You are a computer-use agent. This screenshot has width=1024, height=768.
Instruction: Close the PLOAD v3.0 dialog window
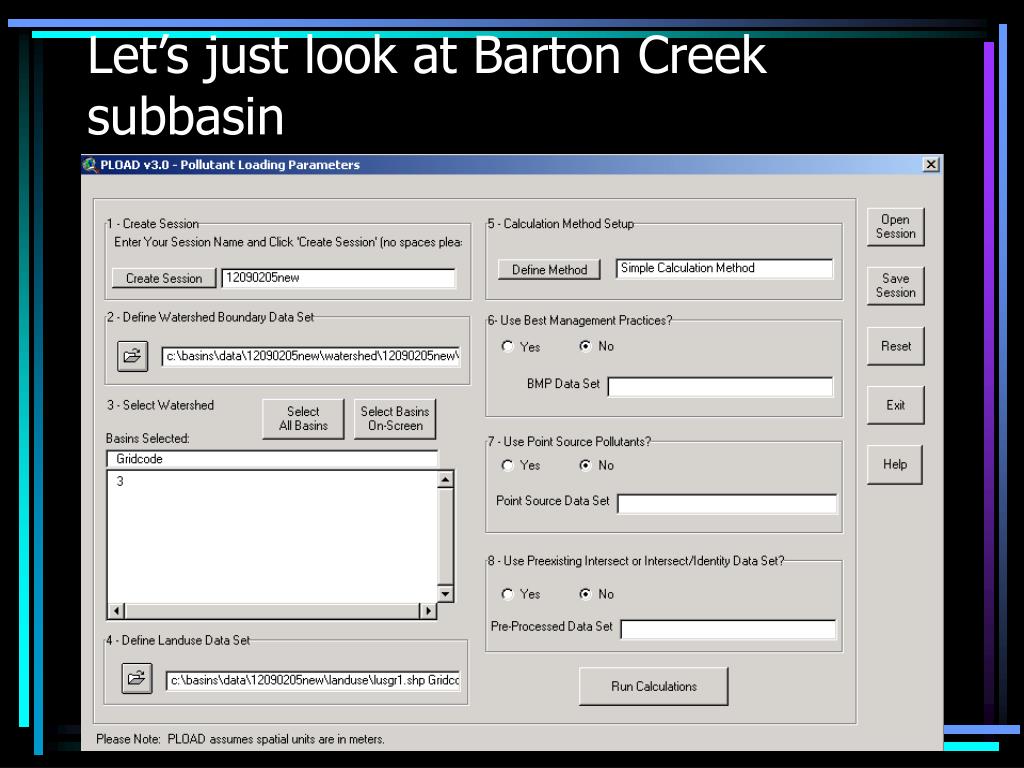[931, 165]
